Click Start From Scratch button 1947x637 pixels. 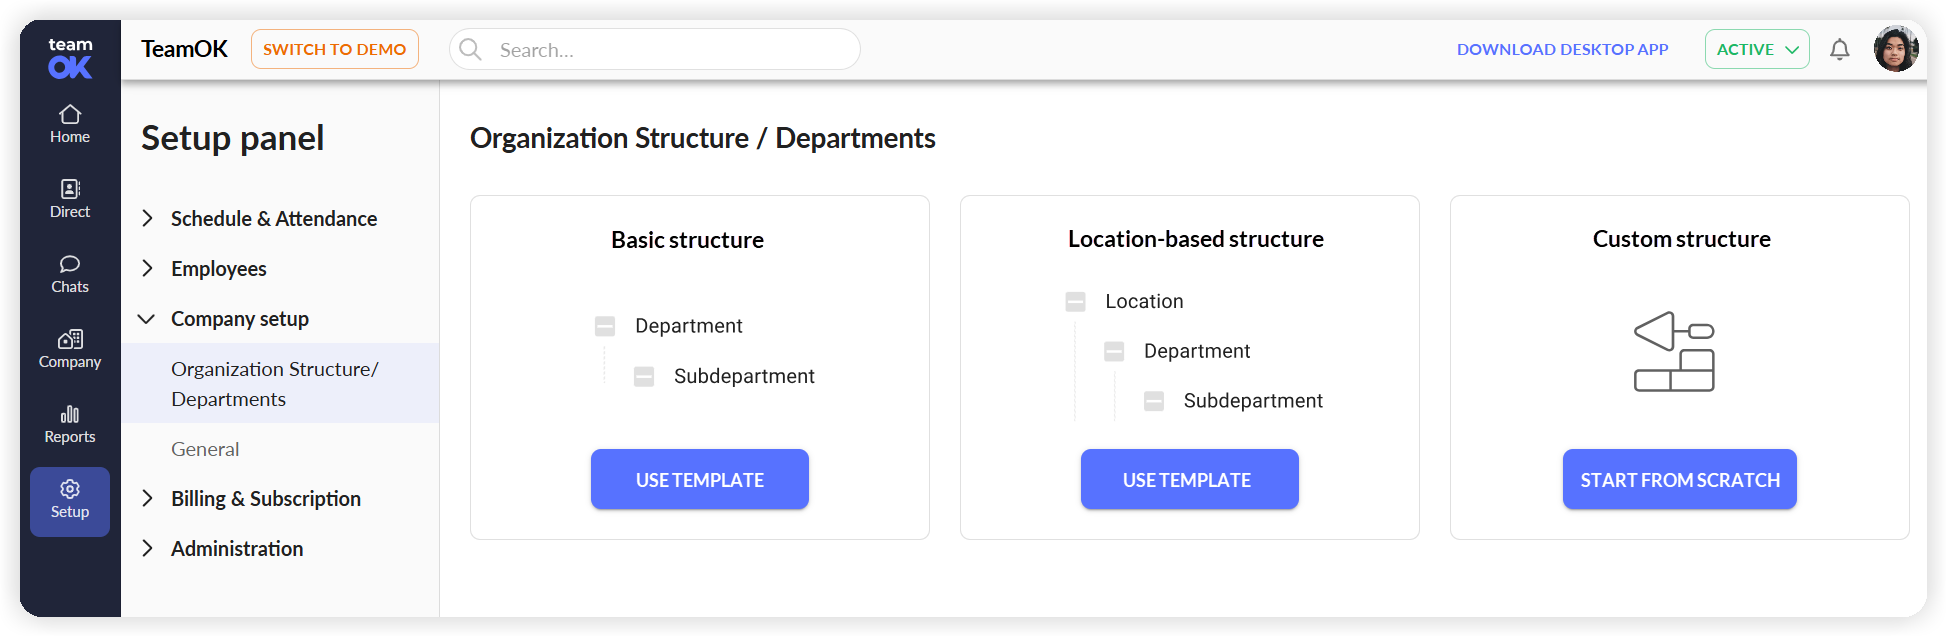pos(1680,479)
